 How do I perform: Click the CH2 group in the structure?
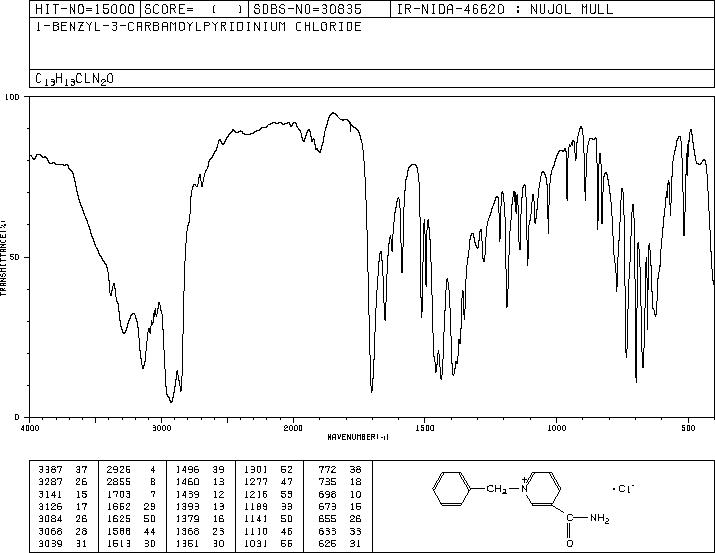pyautogui.click(x=497, y=490)
